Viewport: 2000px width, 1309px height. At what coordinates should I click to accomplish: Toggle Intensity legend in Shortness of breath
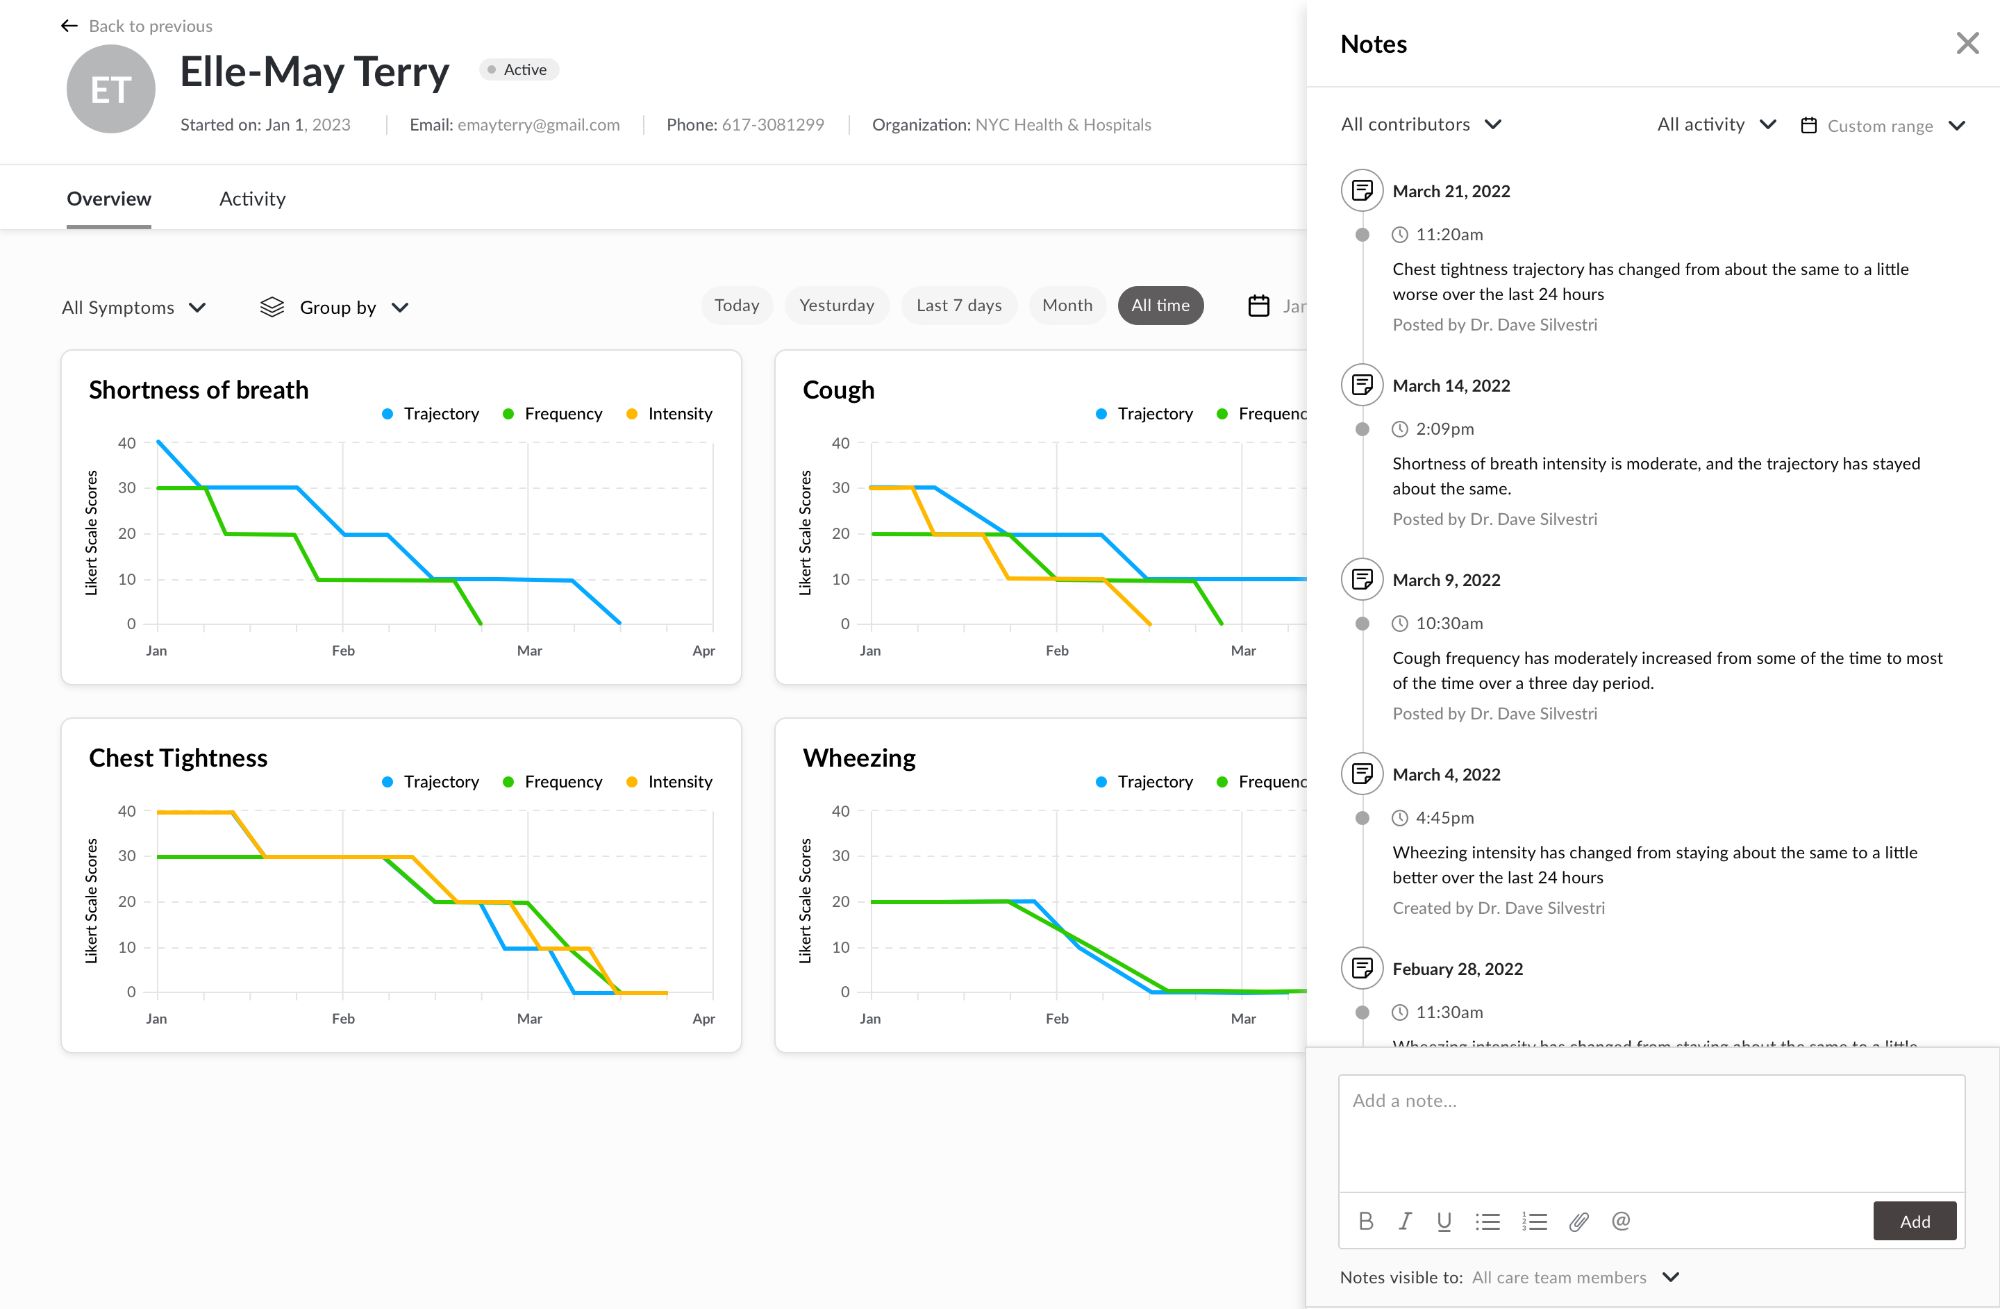pyautogui.click(x=669, y=414)
